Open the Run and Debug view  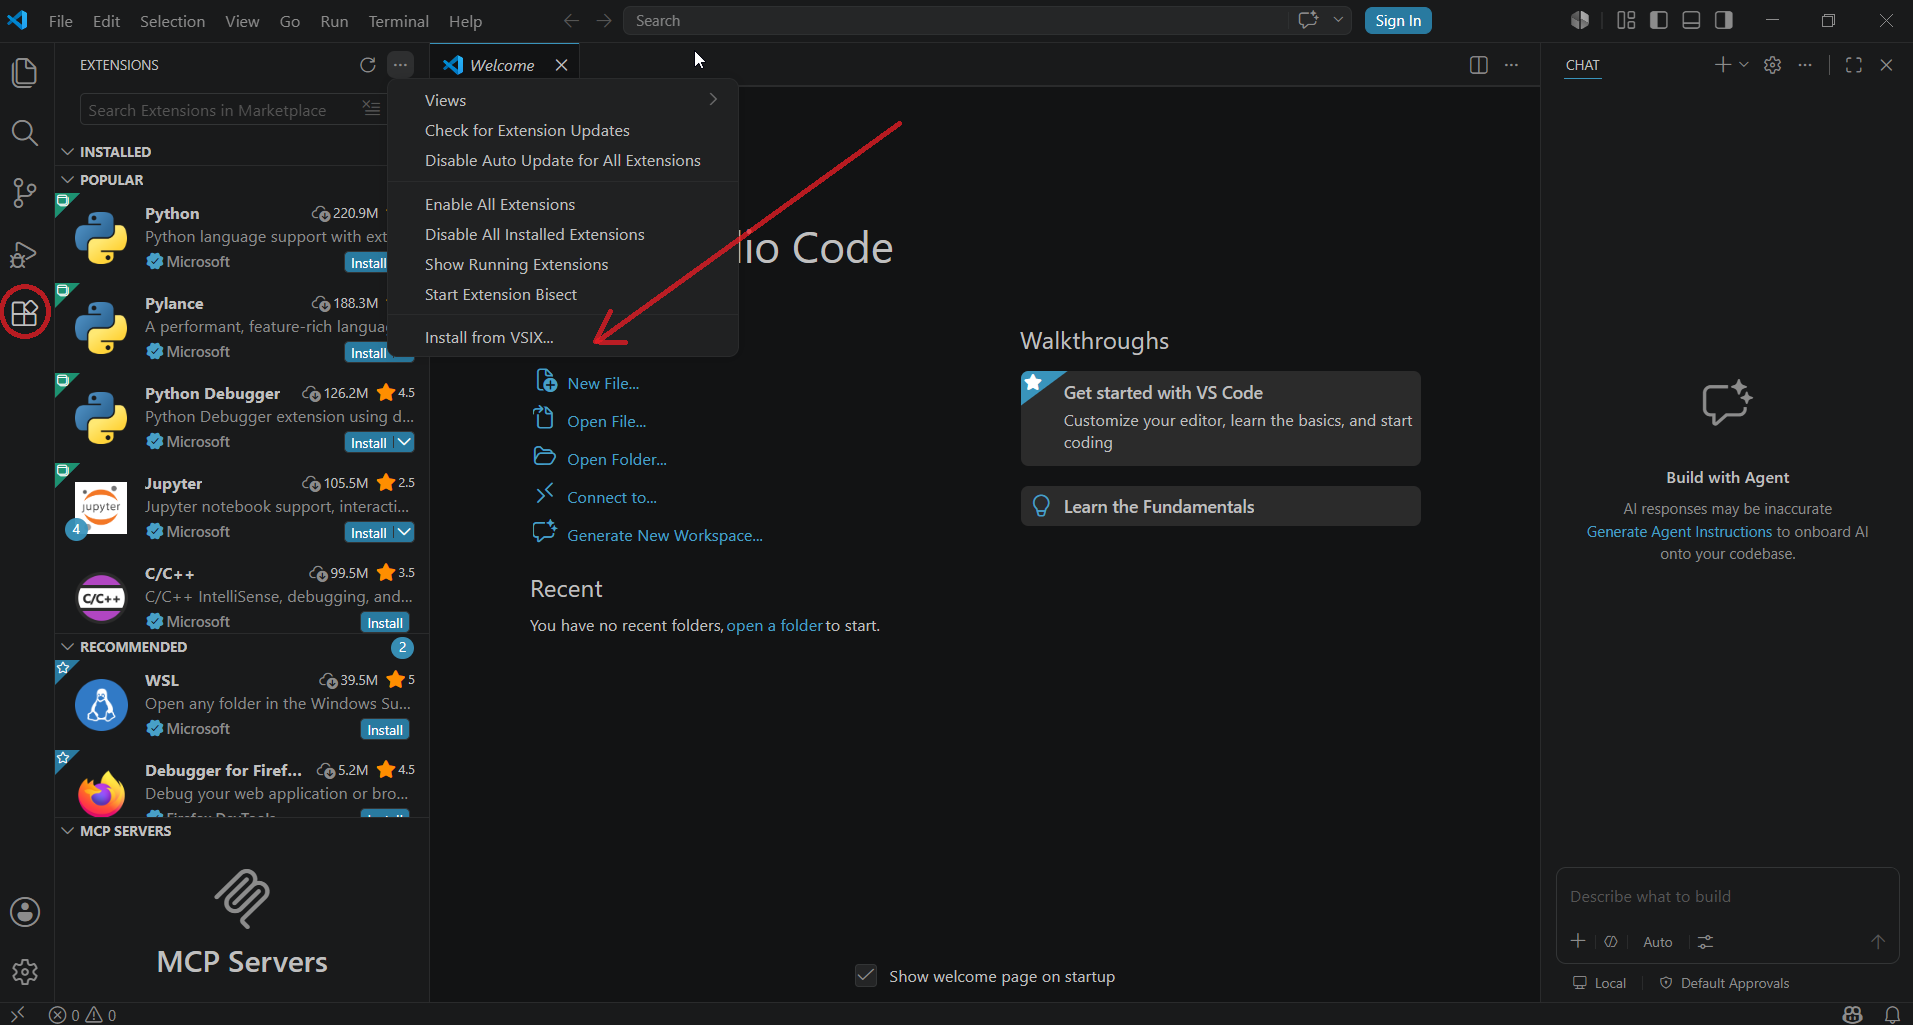25,254
